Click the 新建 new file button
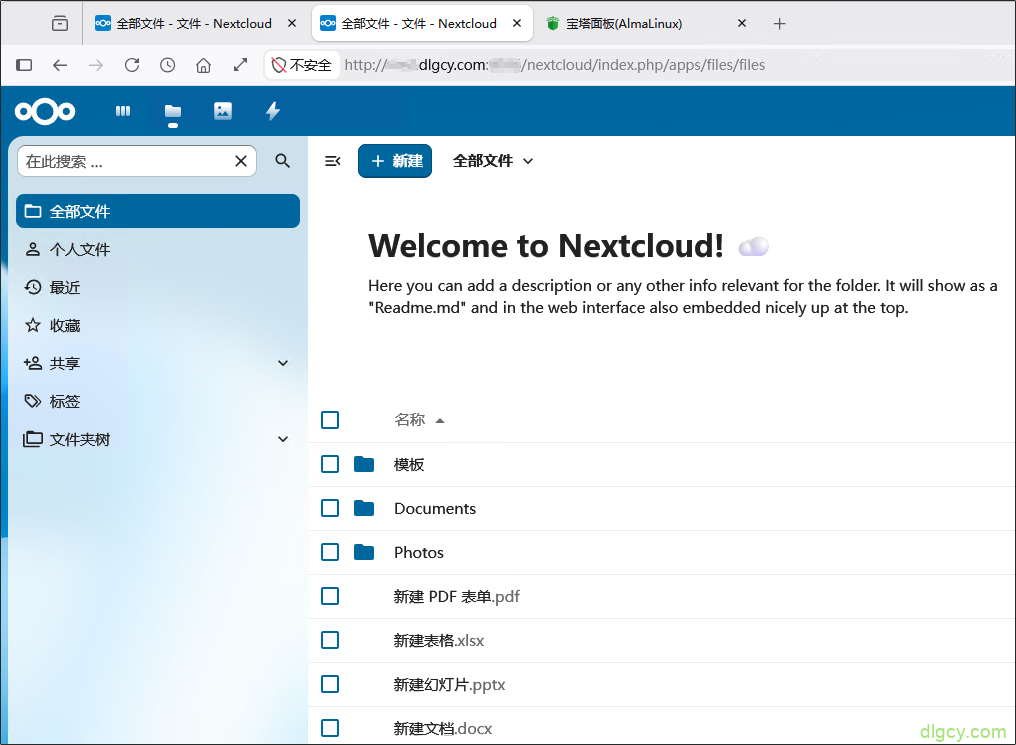The height and width of the screenshot is (745, 1016). (395, 161)
